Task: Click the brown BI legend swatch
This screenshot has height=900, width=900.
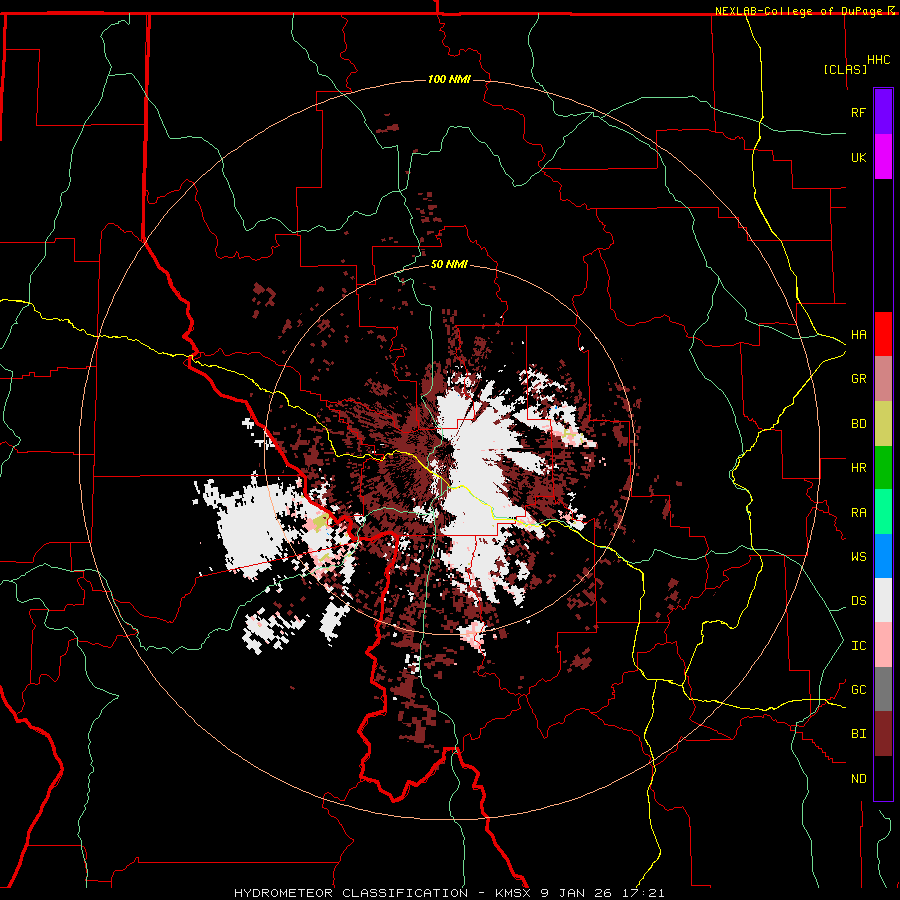Action: point(883,734)
